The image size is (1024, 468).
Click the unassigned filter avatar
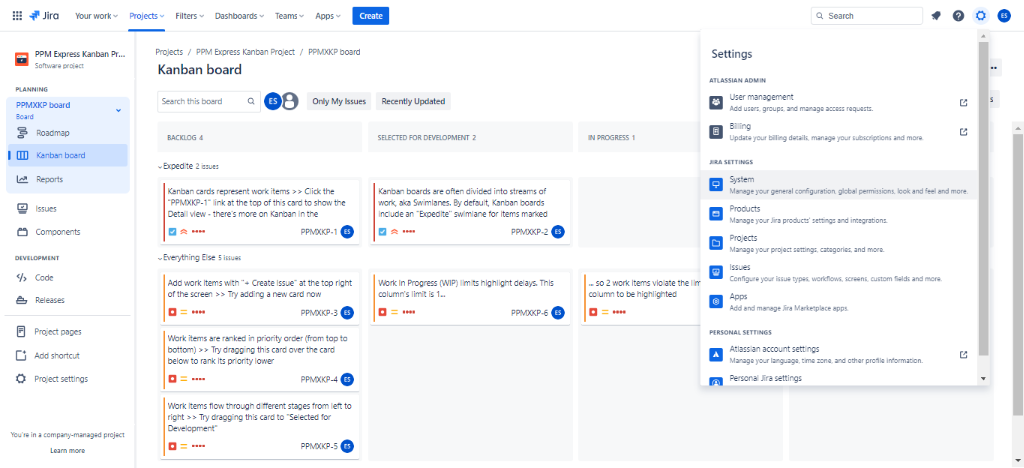click(x=290, y=101)
